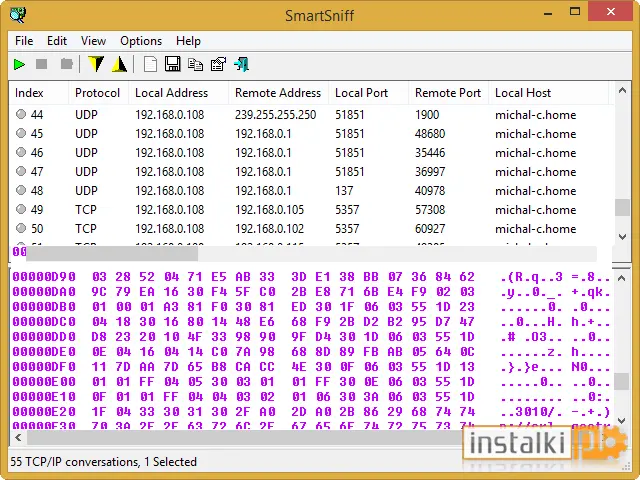The image size is (640, 480).
Task: Select row 44 status circle icon
Action: pyautogui.click(x=21, y=114)
